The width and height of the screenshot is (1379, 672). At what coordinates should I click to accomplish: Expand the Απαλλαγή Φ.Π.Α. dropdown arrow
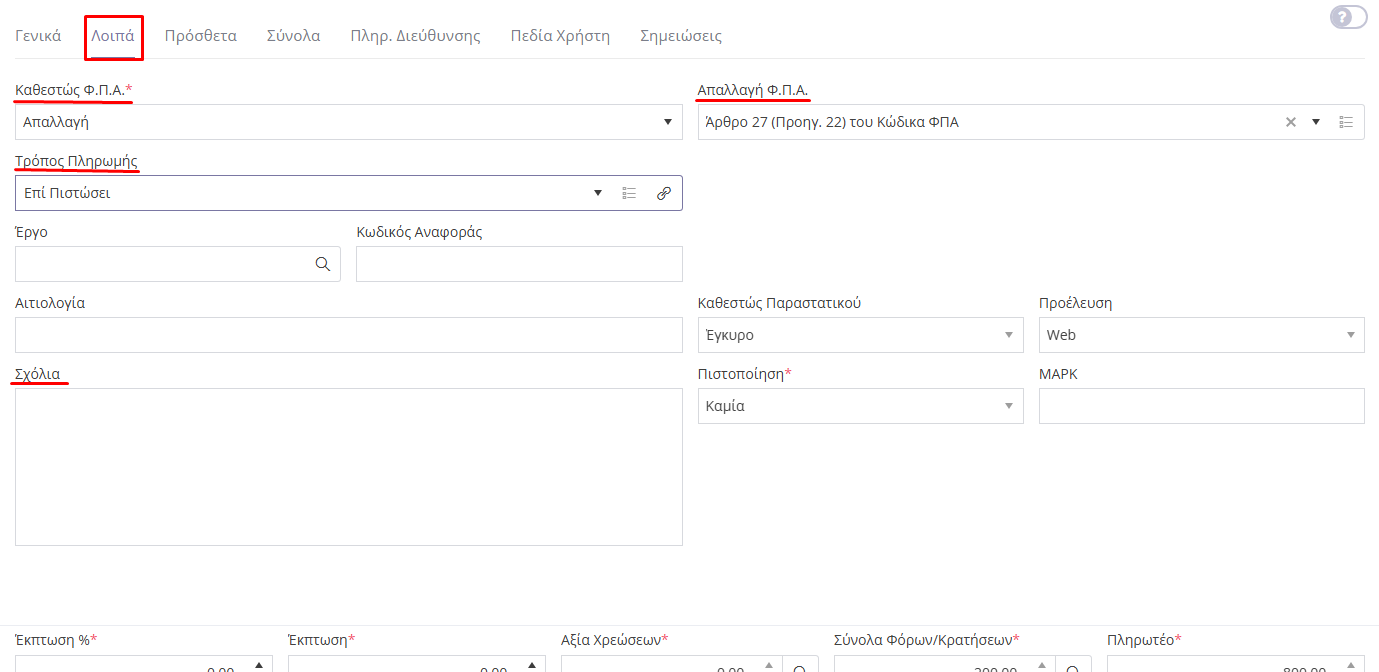point(1316,122)
